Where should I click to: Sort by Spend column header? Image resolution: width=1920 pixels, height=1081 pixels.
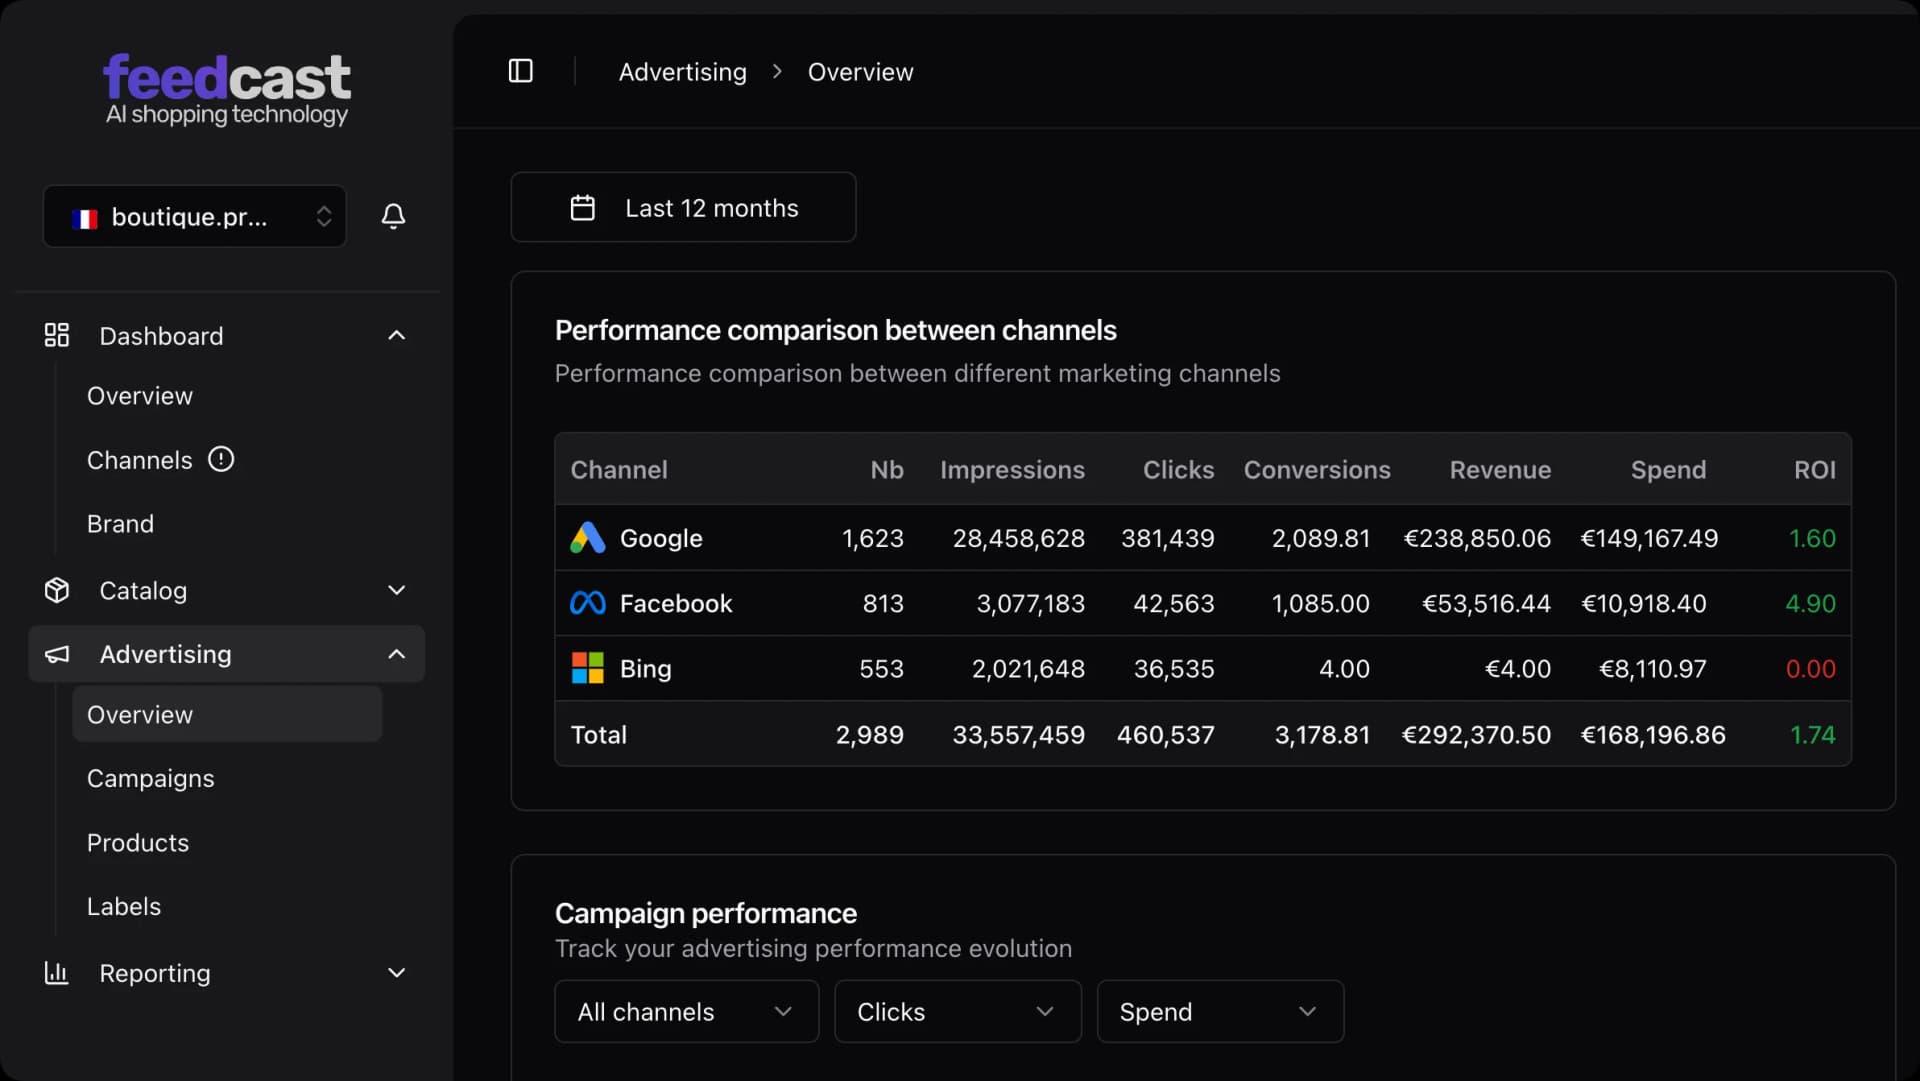pyautogui.click(x=1669, y=470)
